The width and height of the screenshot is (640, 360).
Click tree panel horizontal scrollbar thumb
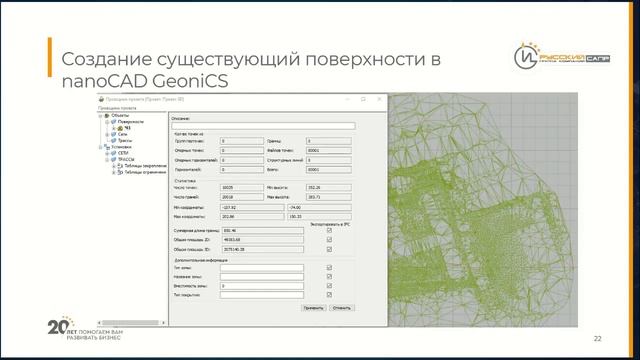tap(130, 323)
